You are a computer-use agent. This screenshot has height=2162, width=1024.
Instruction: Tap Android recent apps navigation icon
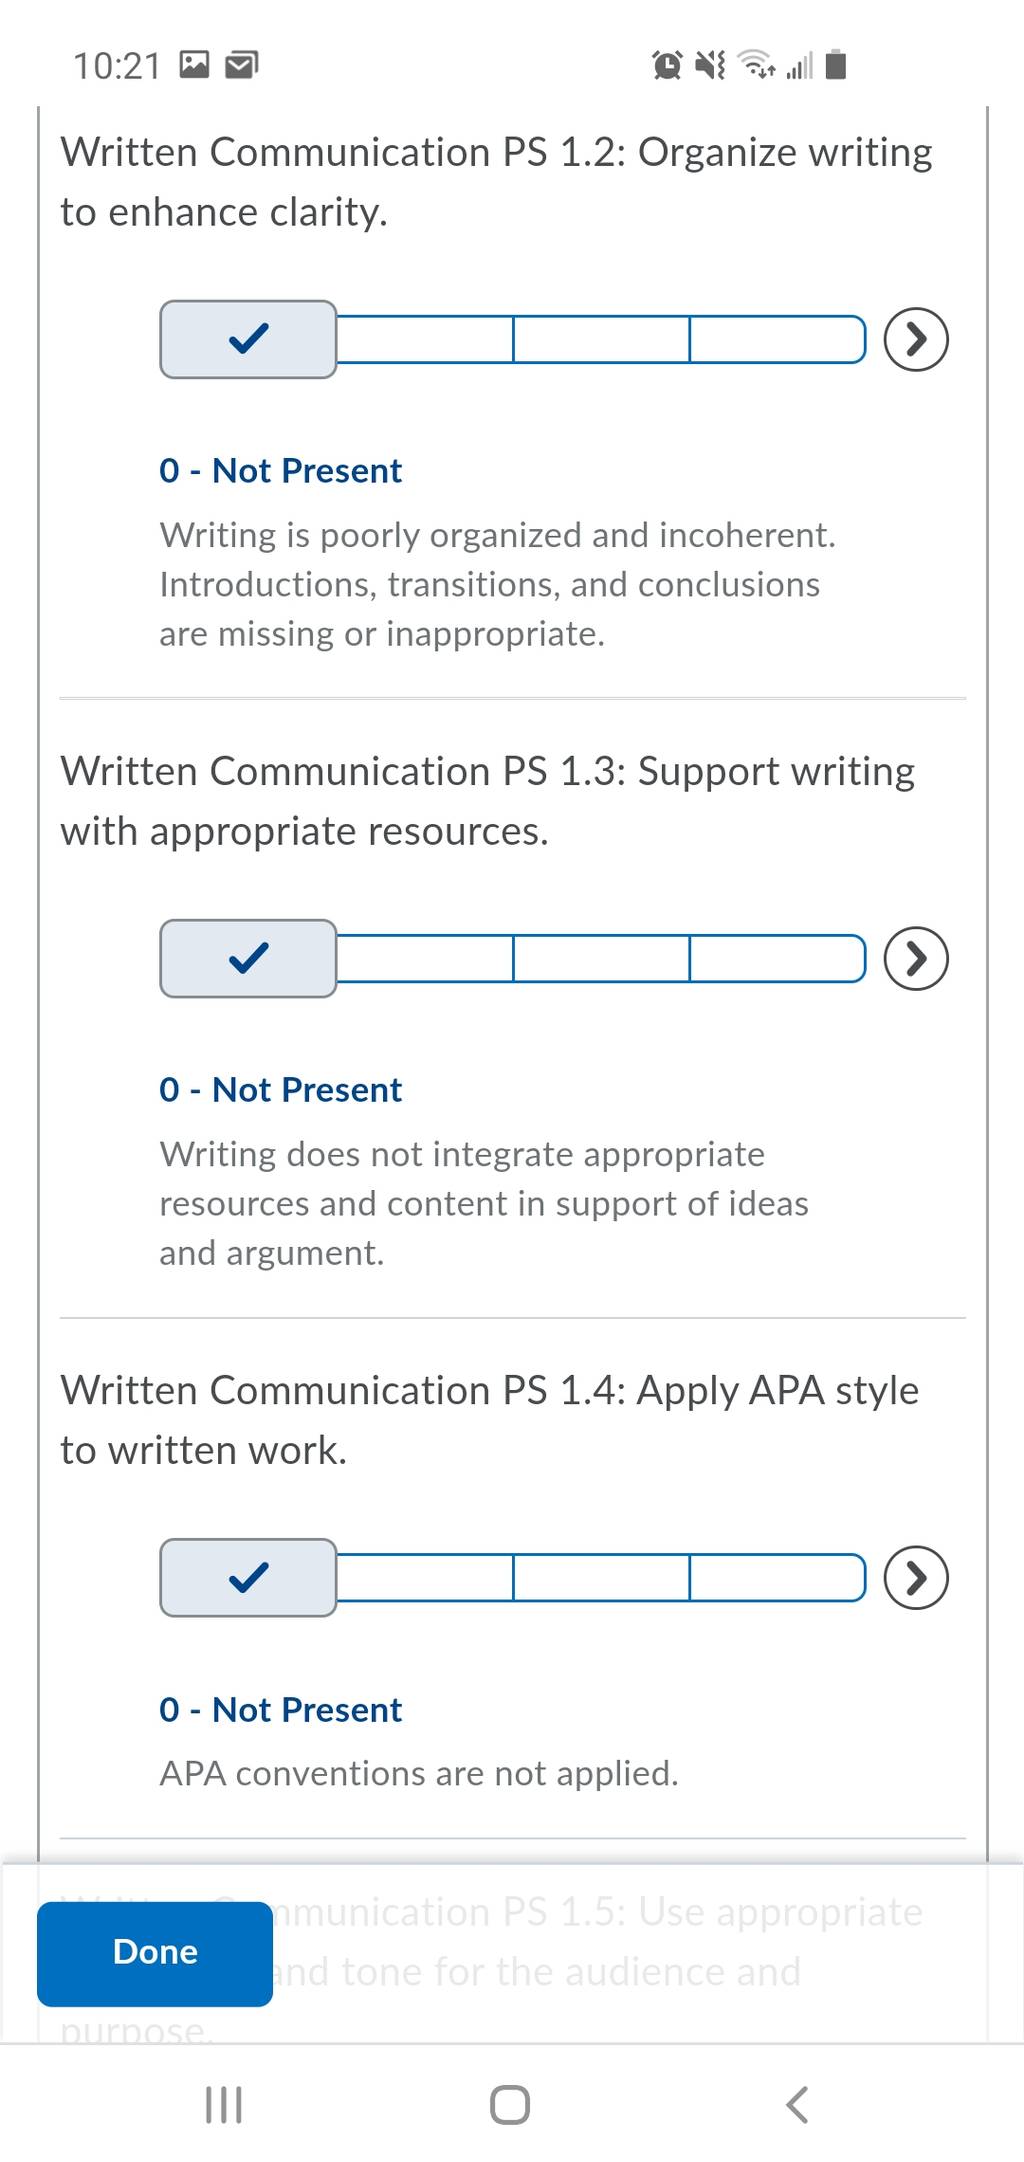pos(223,2104)
